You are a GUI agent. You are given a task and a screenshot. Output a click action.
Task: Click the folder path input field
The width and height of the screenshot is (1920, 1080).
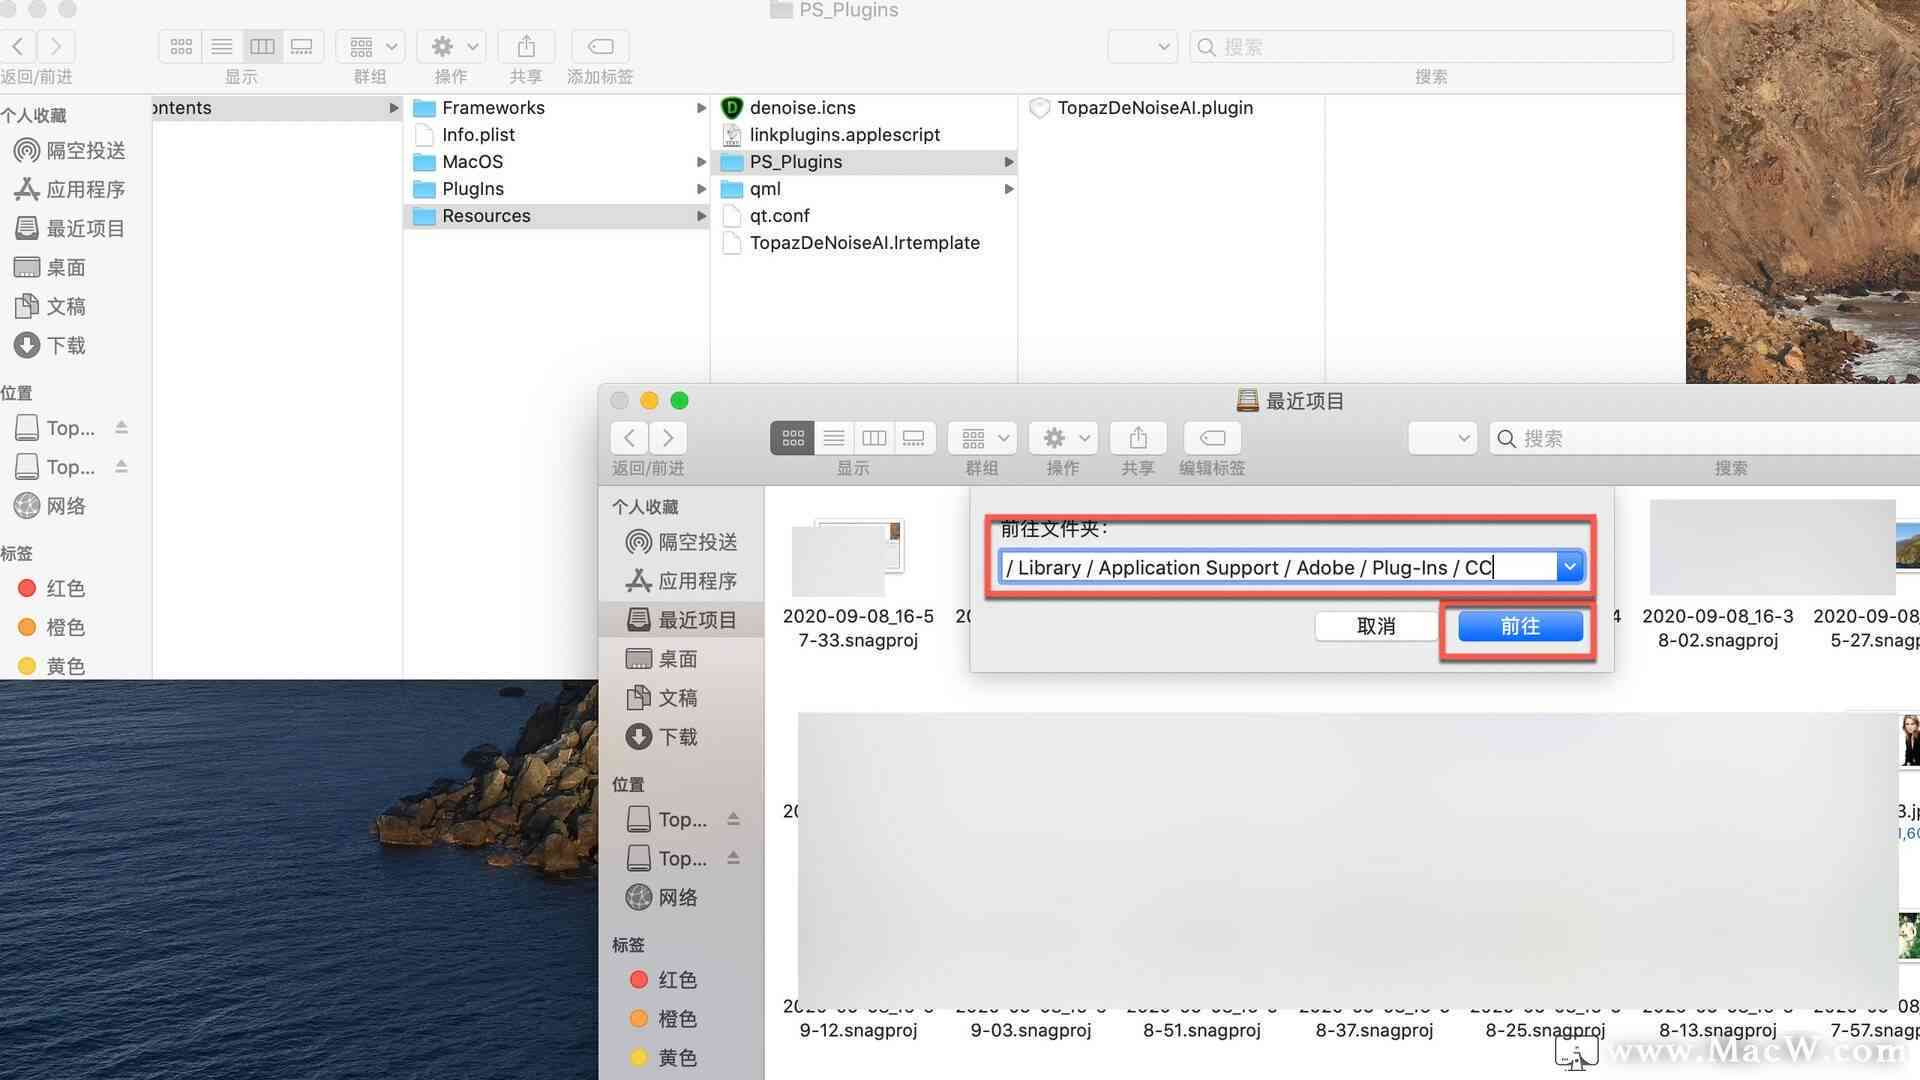1278,568
